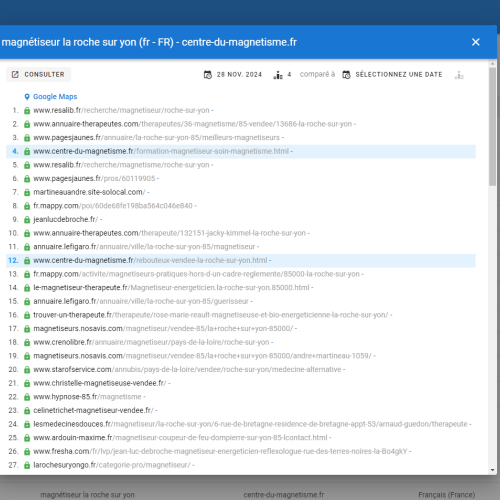Image resolution: width=500 pixels, height=500 pixels.
Task: Open result 21 christelle-magnetiseuse-vendee.fr
Action: [100, 384]
